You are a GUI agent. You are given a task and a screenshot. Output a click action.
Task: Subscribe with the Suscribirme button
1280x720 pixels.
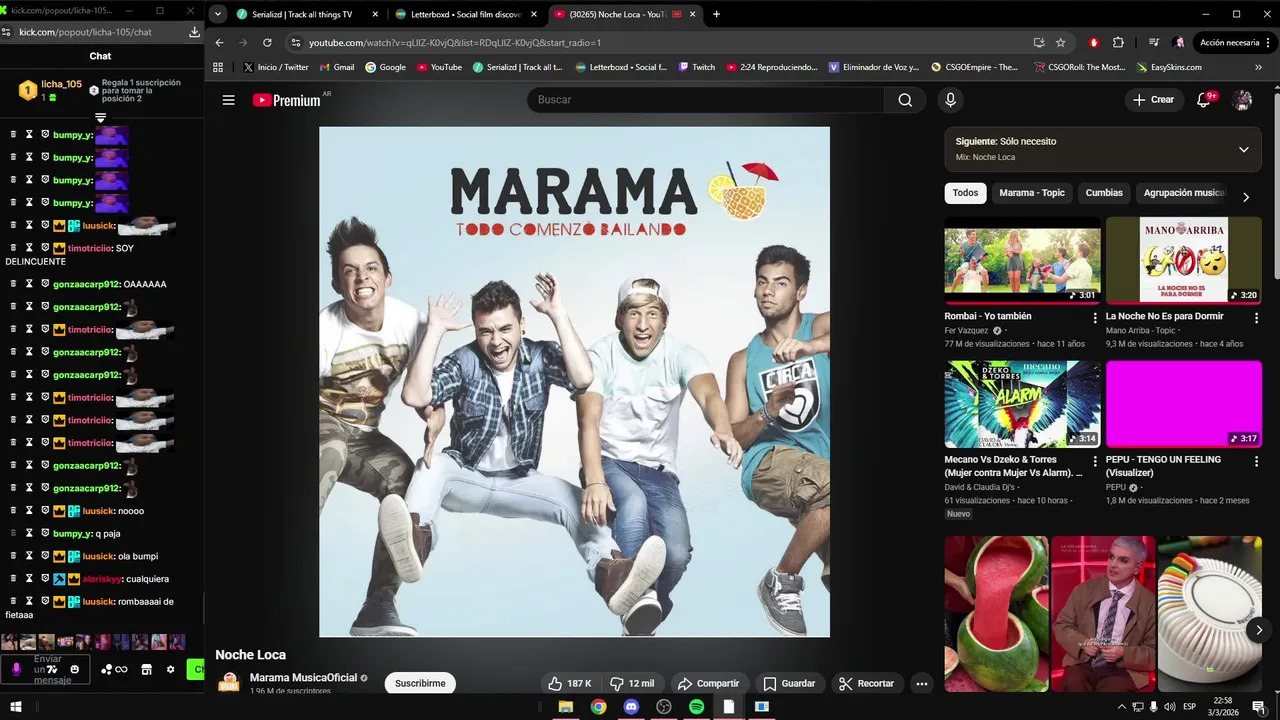pyautogui.click(x=420, y=684)
